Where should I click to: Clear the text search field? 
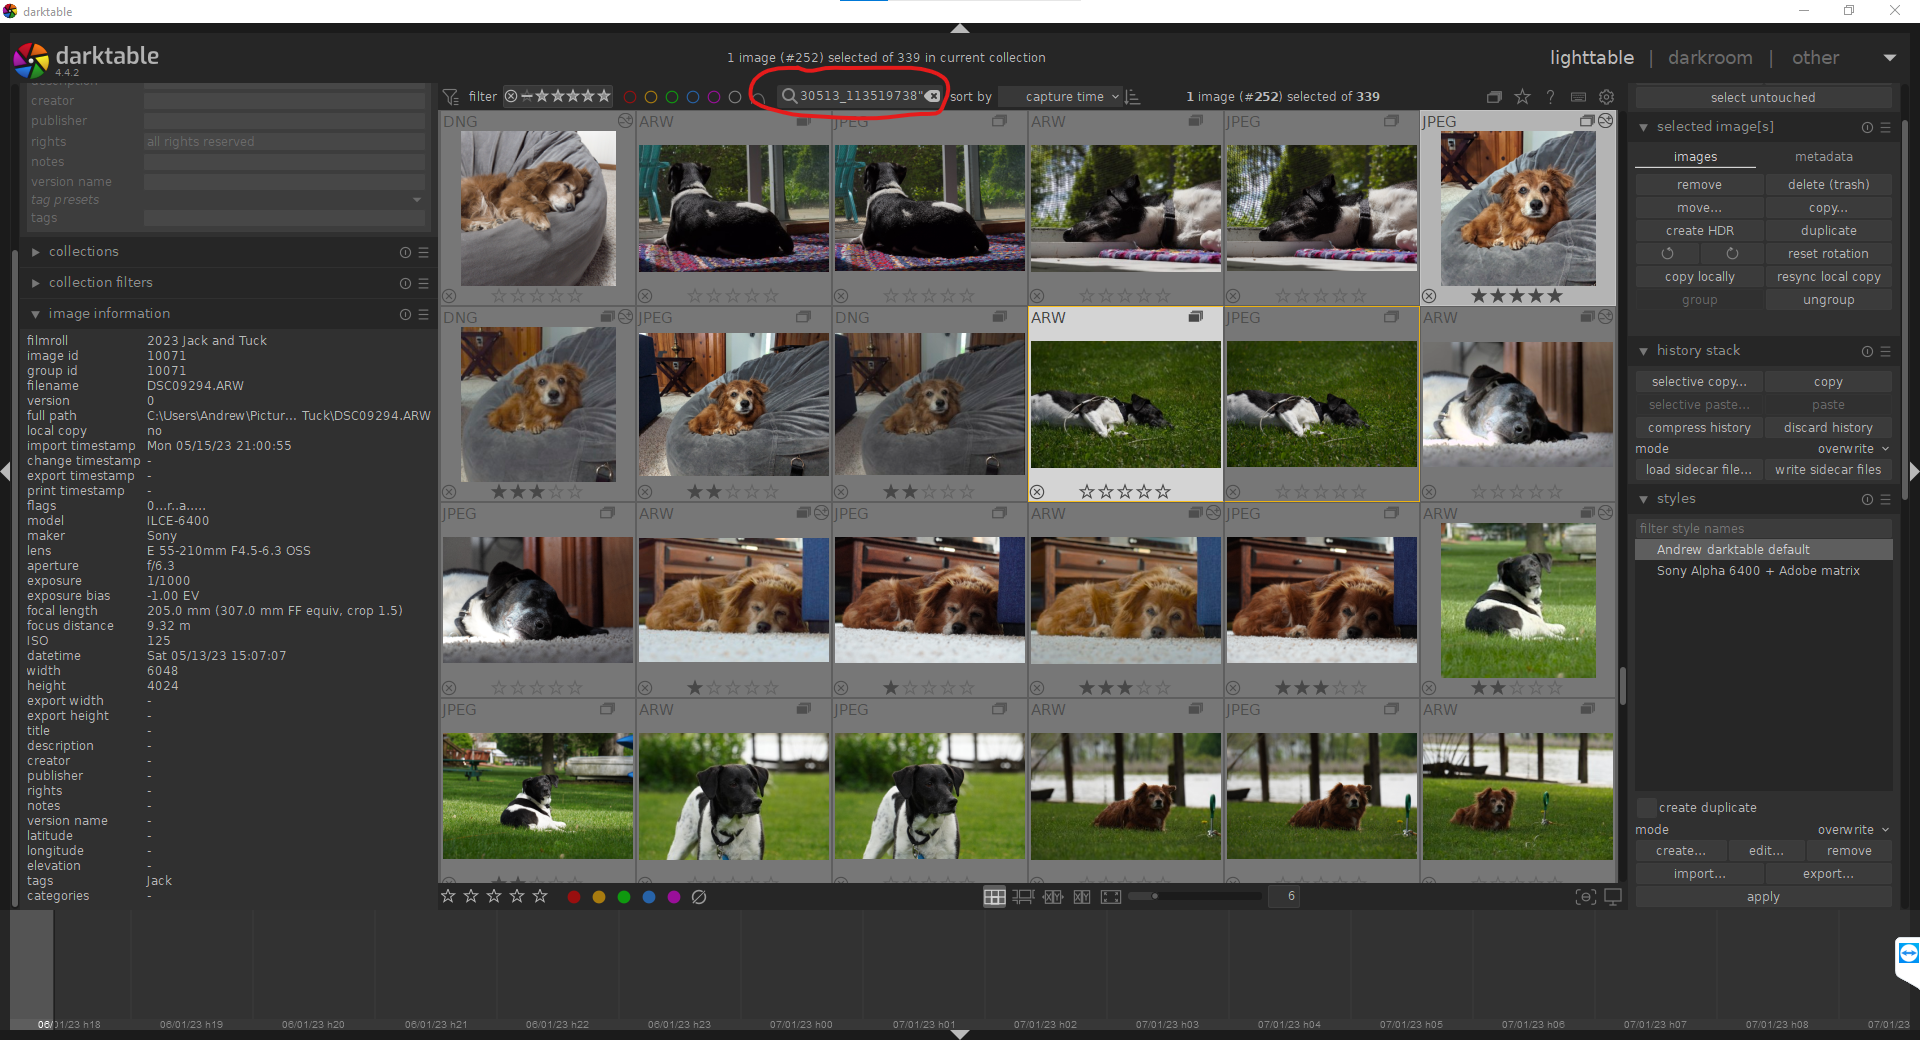click(933, 96)
